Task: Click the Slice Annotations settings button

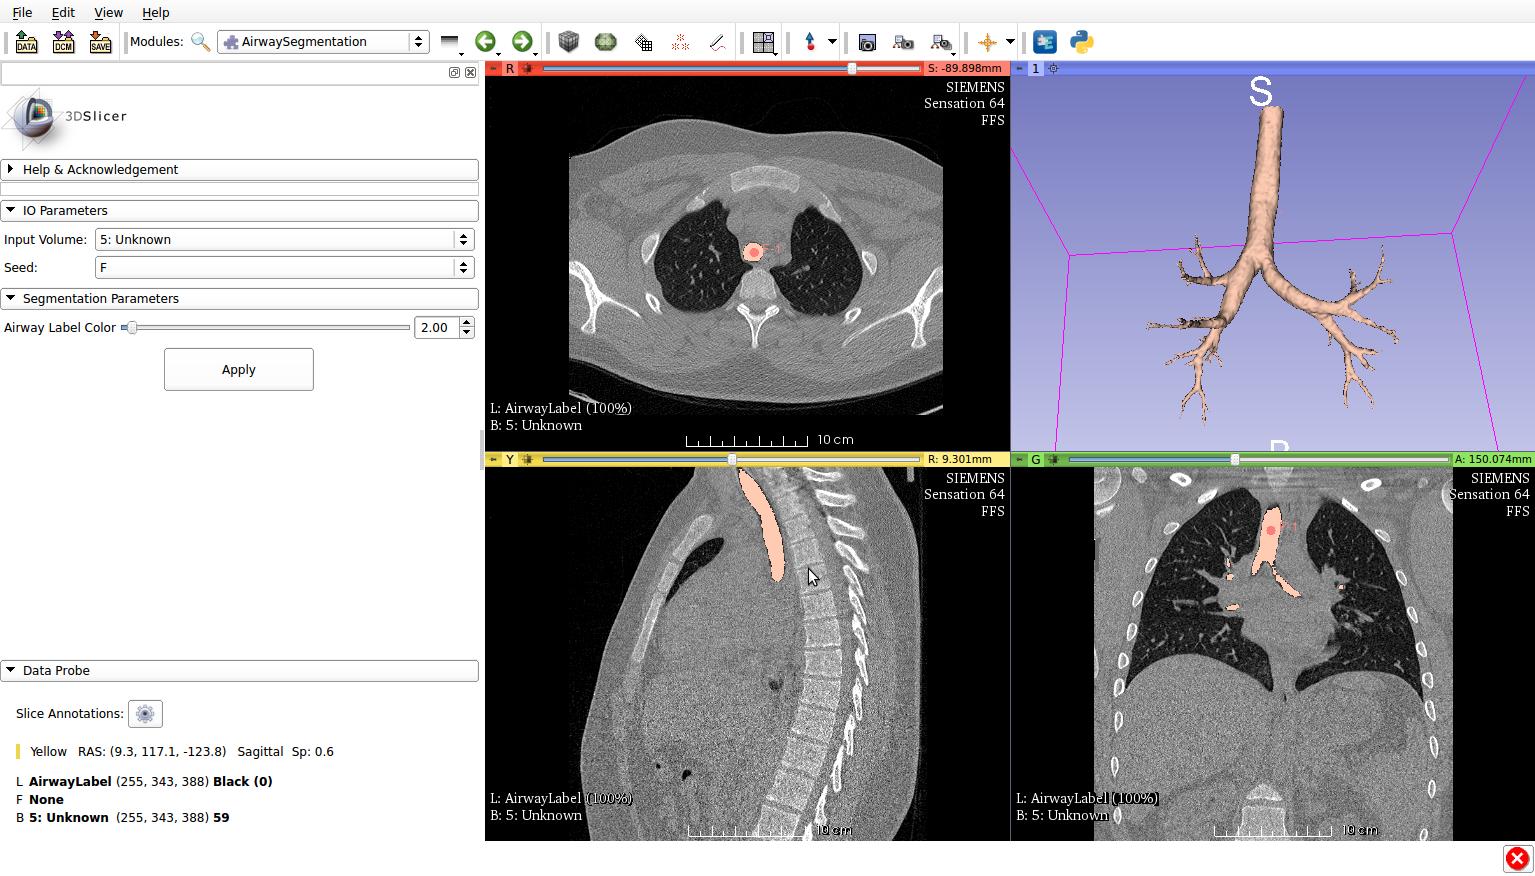Action: click(x=145, y=714)
